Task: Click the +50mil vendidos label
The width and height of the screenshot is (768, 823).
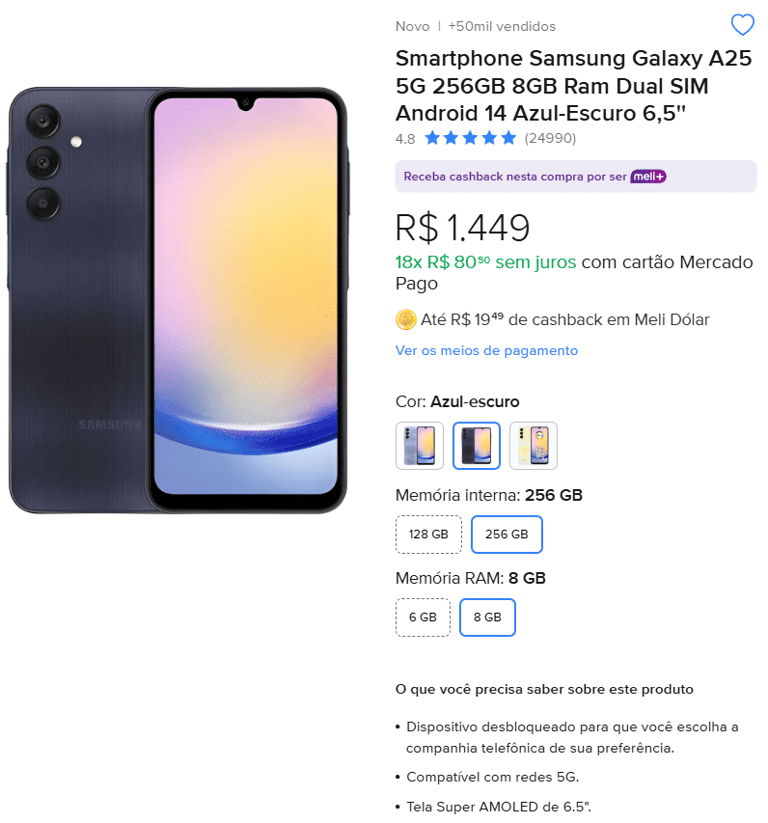Action: point(502,26)
